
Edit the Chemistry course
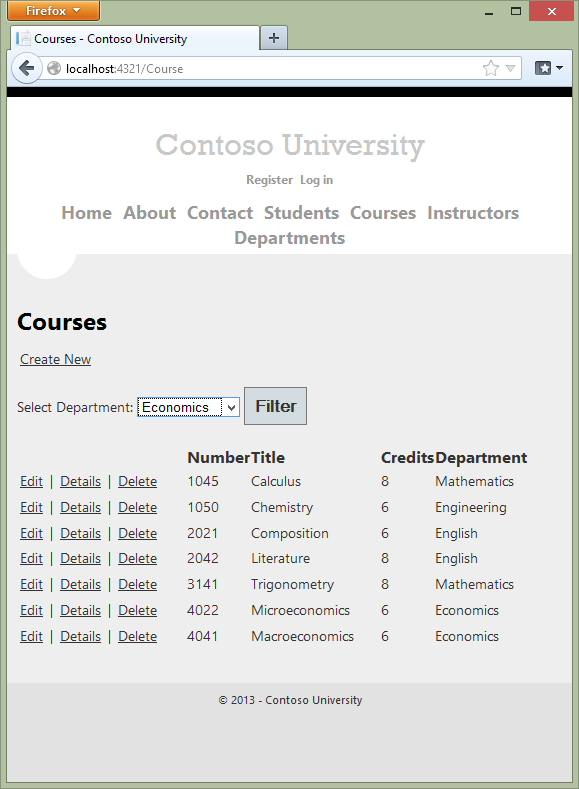click(x=31, y=507)
